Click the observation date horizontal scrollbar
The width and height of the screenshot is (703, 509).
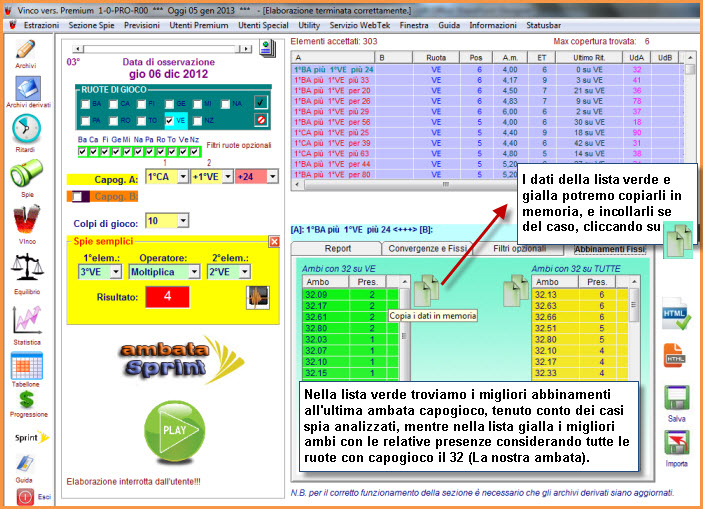(162, 48)
